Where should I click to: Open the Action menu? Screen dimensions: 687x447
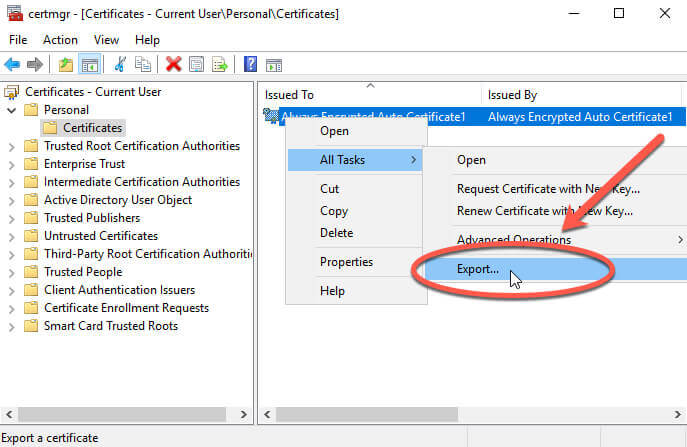(x=60, y=40)
